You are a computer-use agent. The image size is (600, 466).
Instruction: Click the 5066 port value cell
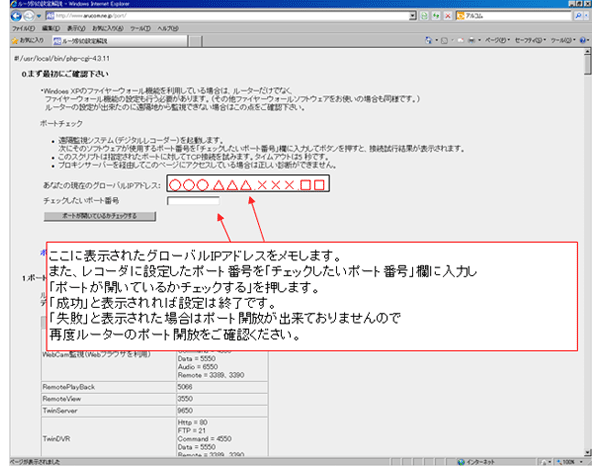(x=222, y=387)
